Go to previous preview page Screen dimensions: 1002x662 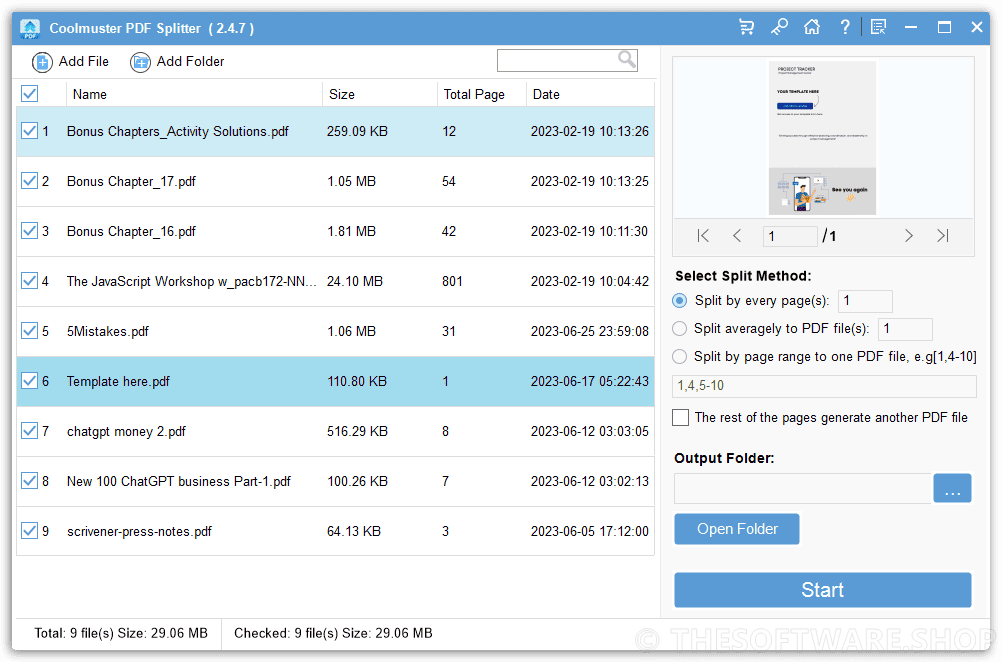[x=737, y=236]
